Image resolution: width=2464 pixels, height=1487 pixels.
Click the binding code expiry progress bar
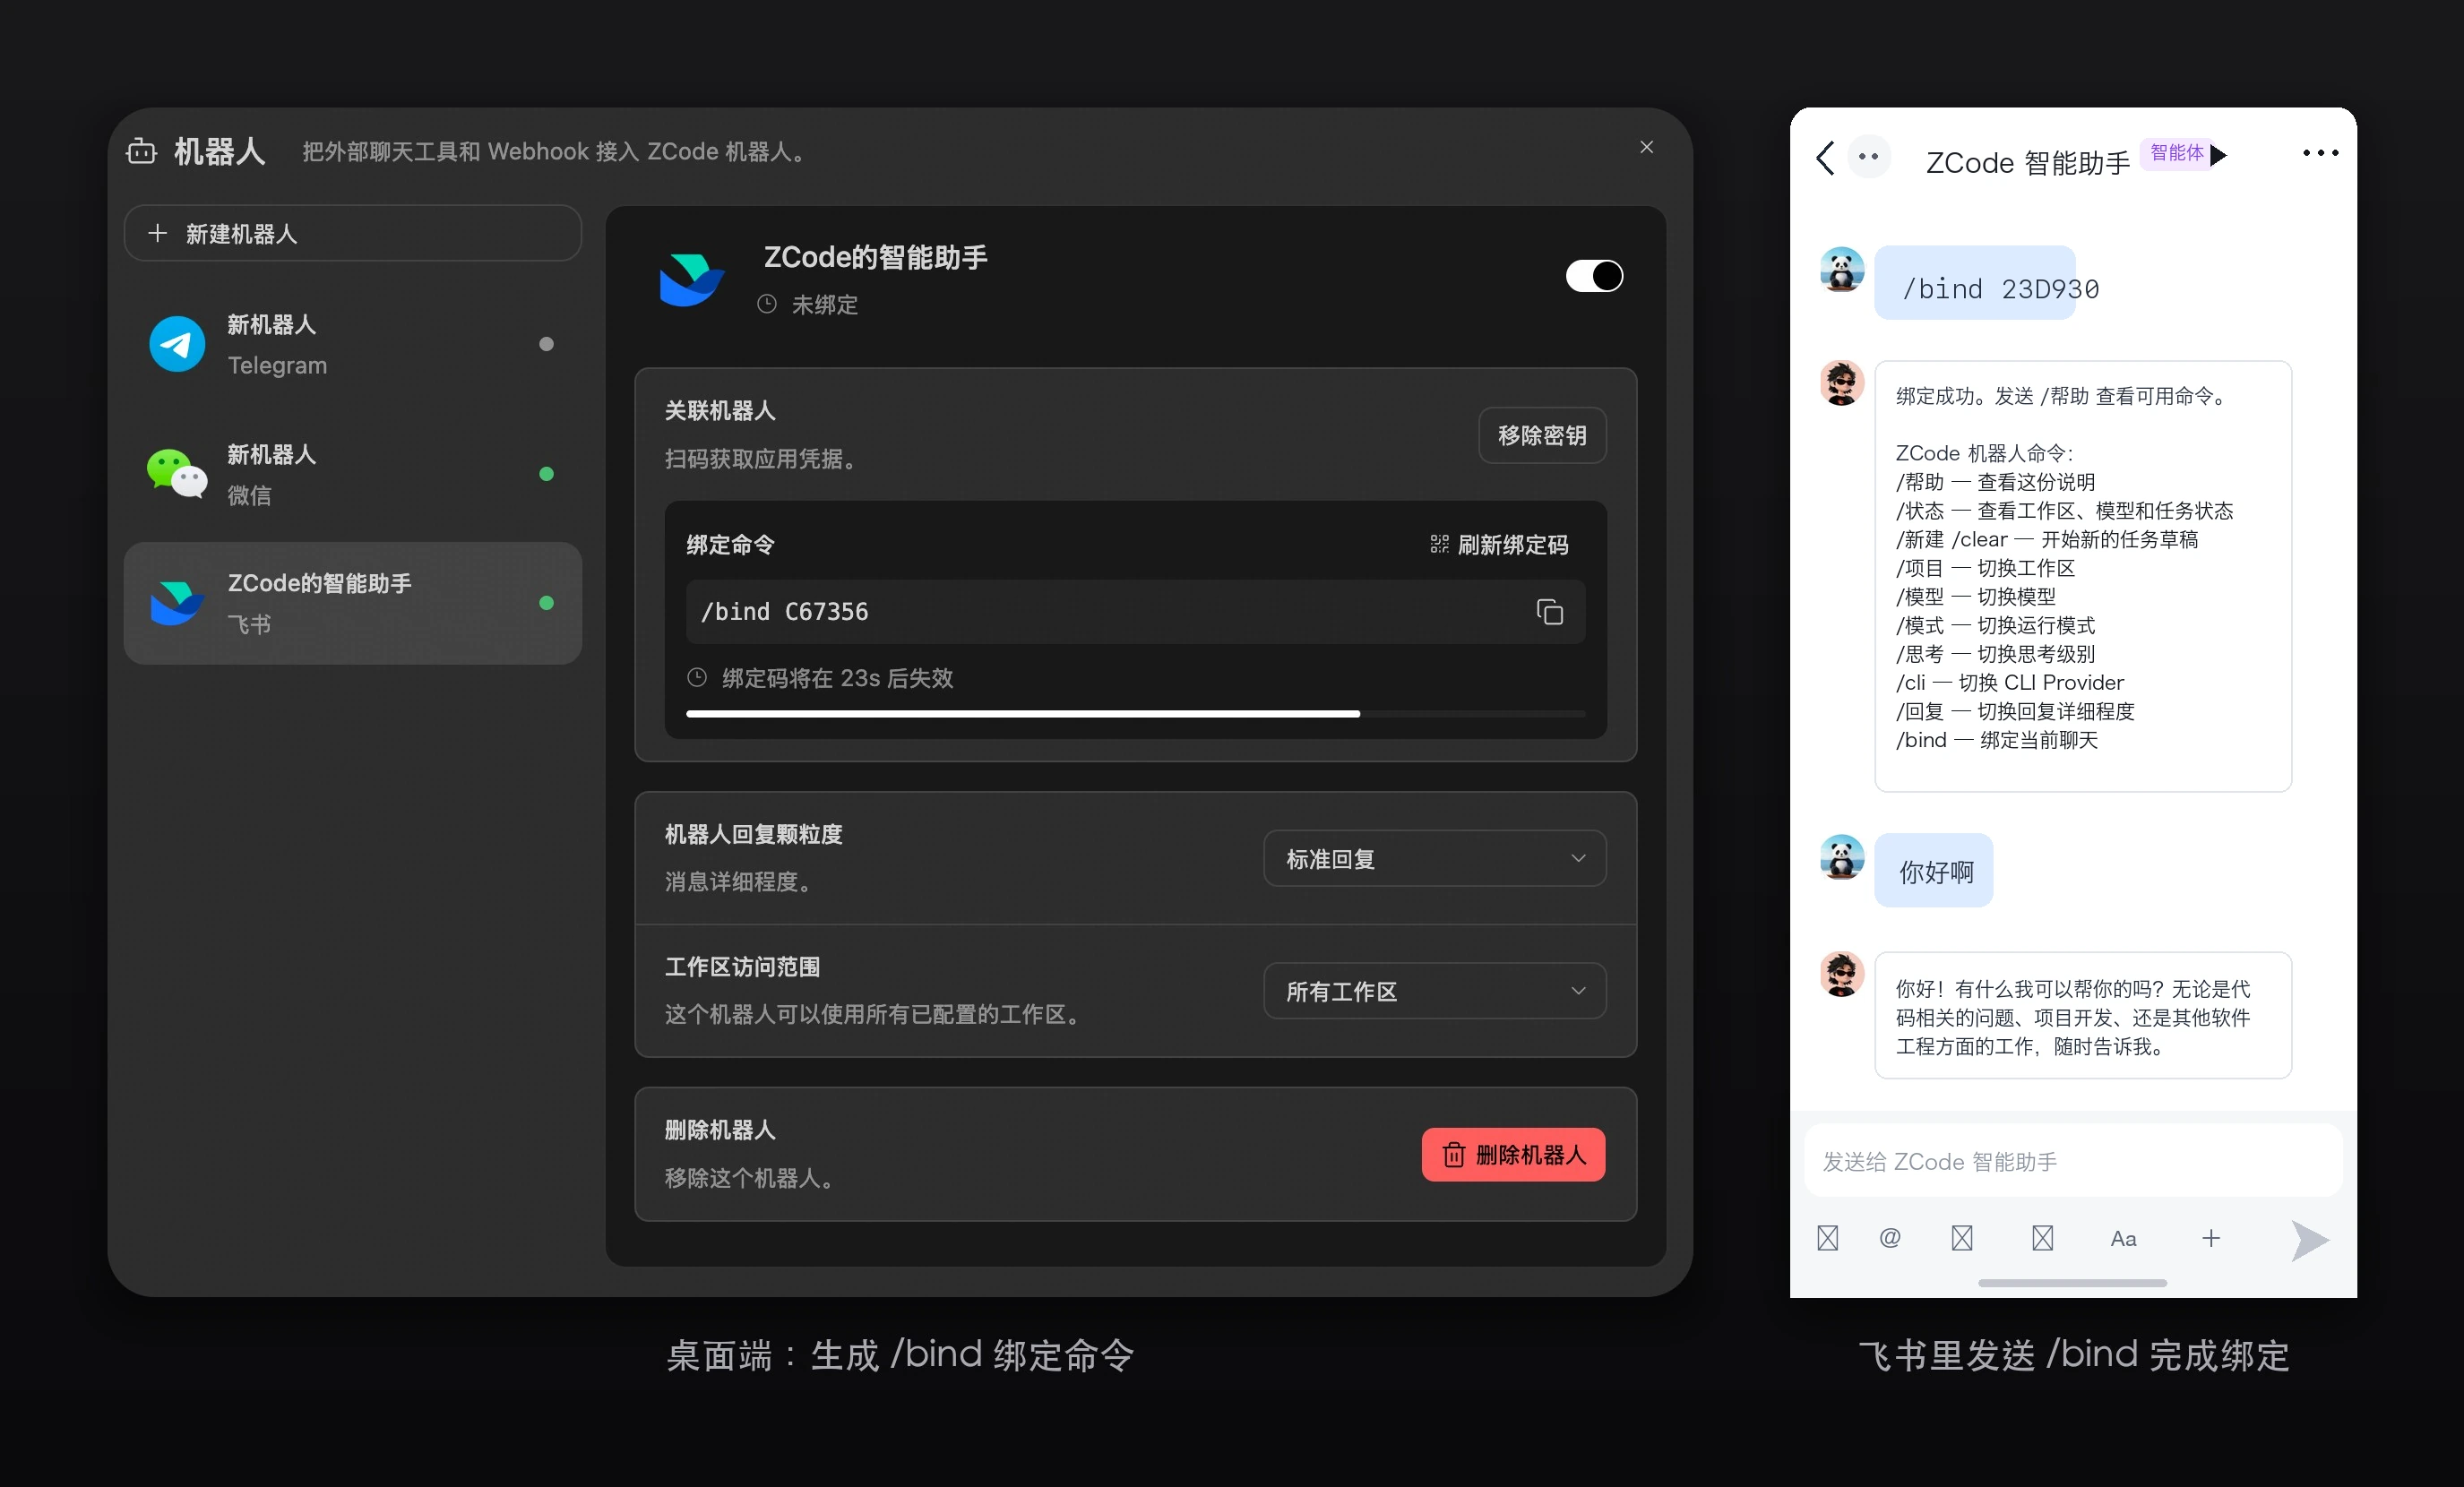pos(1135,714)
